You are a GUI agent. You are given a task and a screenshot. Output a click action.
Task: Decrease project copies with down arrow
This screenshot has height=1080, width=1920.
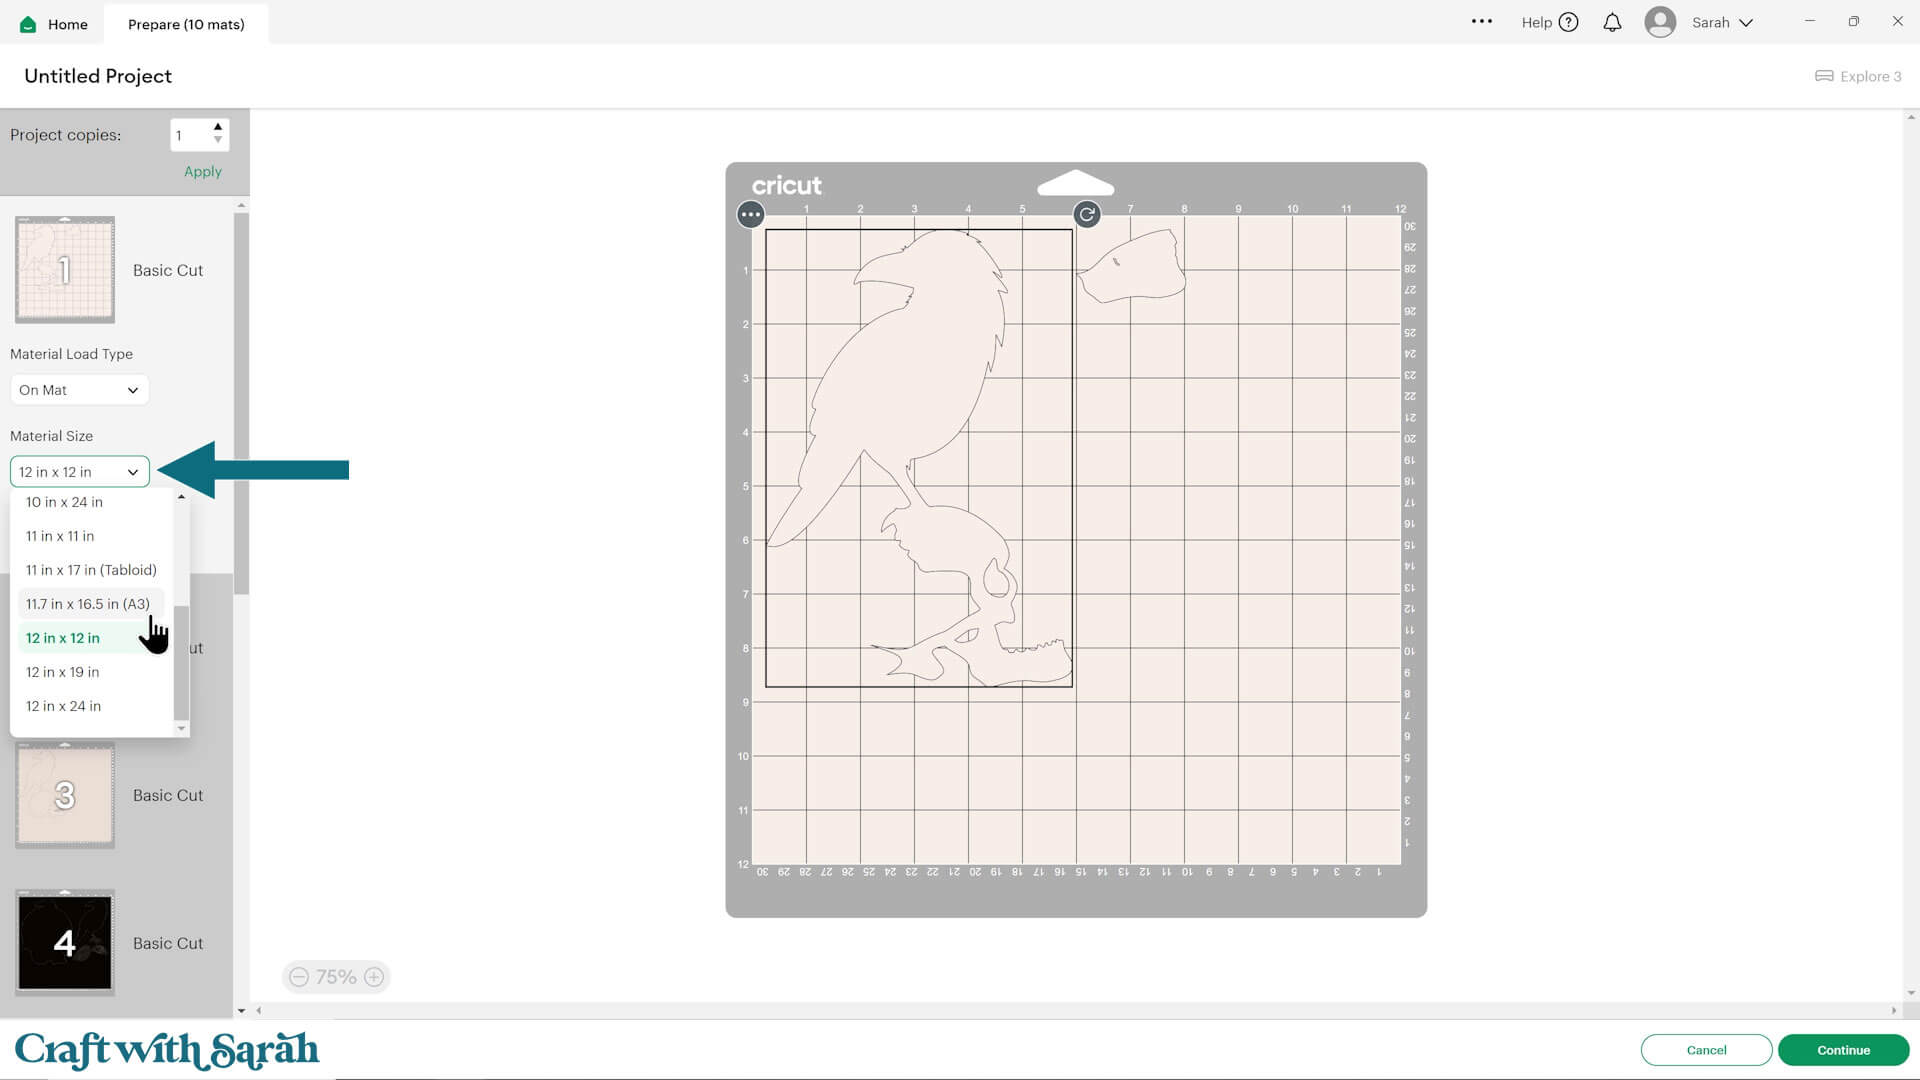(218, 141)
